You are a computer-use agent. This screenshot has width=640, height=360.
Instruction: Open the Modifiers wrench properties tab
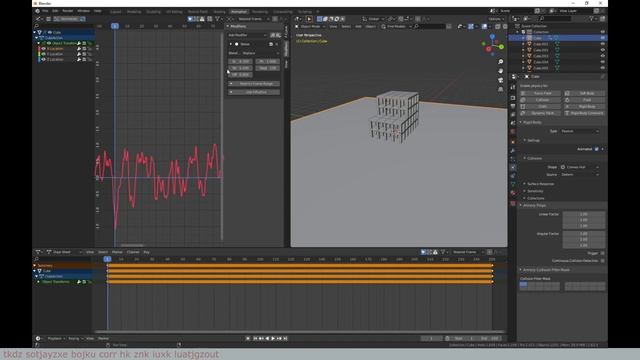click(x=513, y=151)
